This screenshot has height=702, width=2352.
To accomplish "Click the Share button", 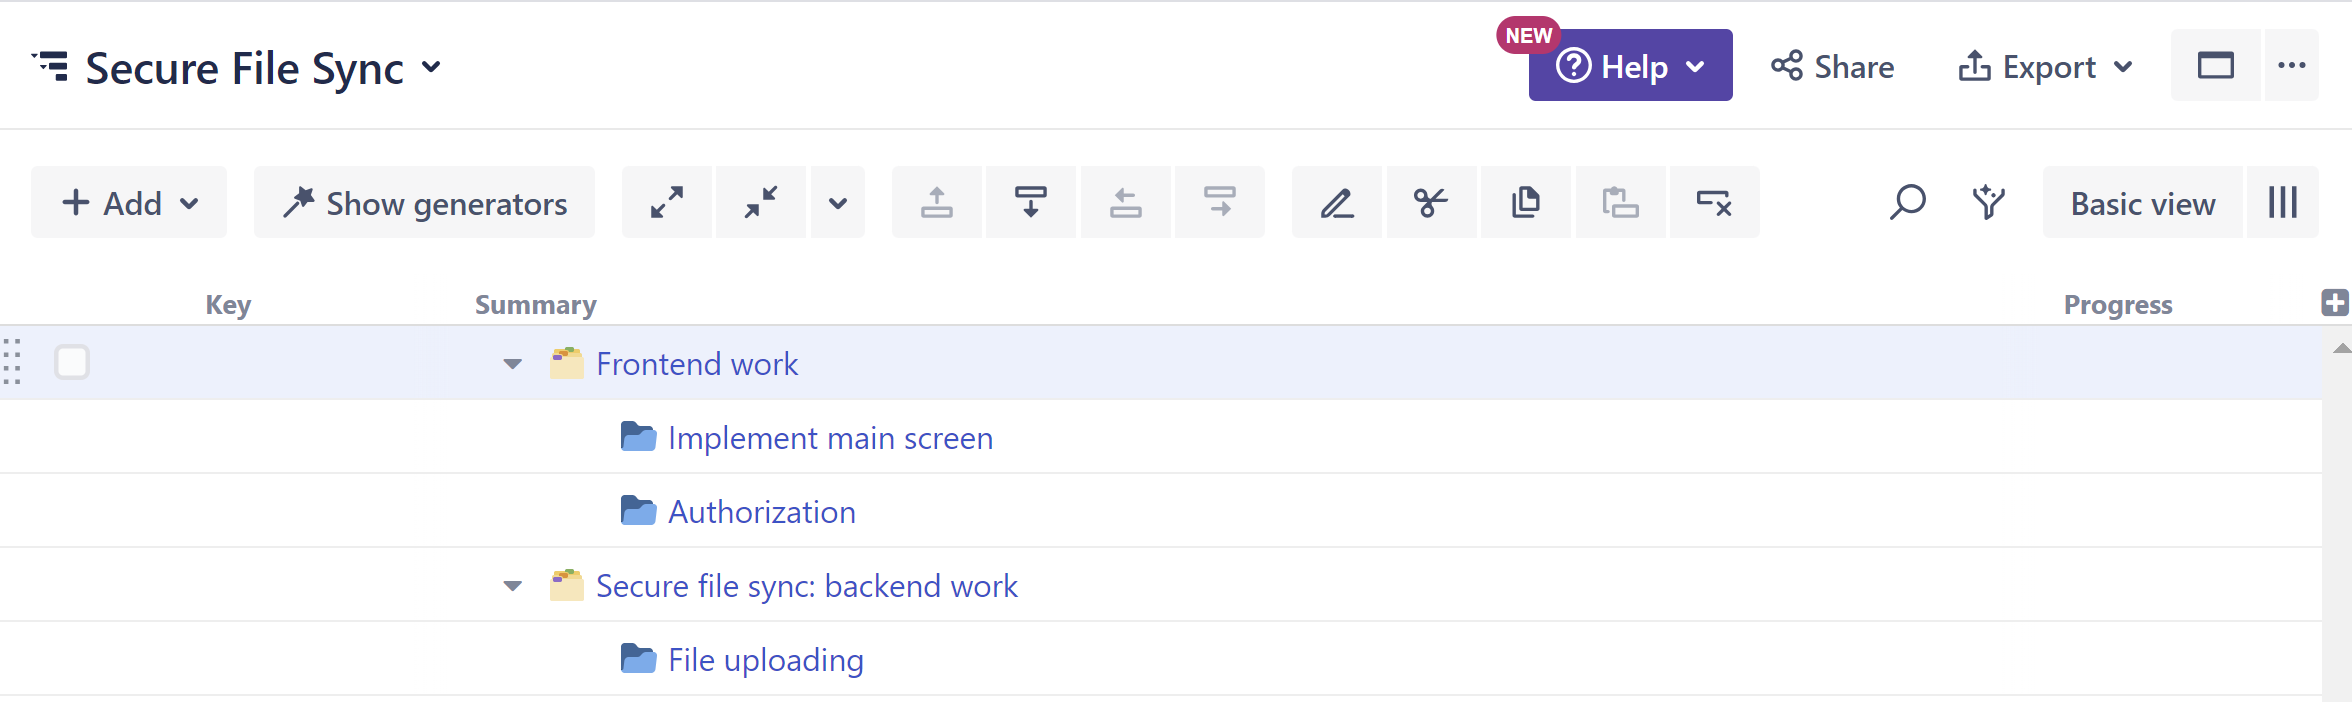I will (1832, 67).
